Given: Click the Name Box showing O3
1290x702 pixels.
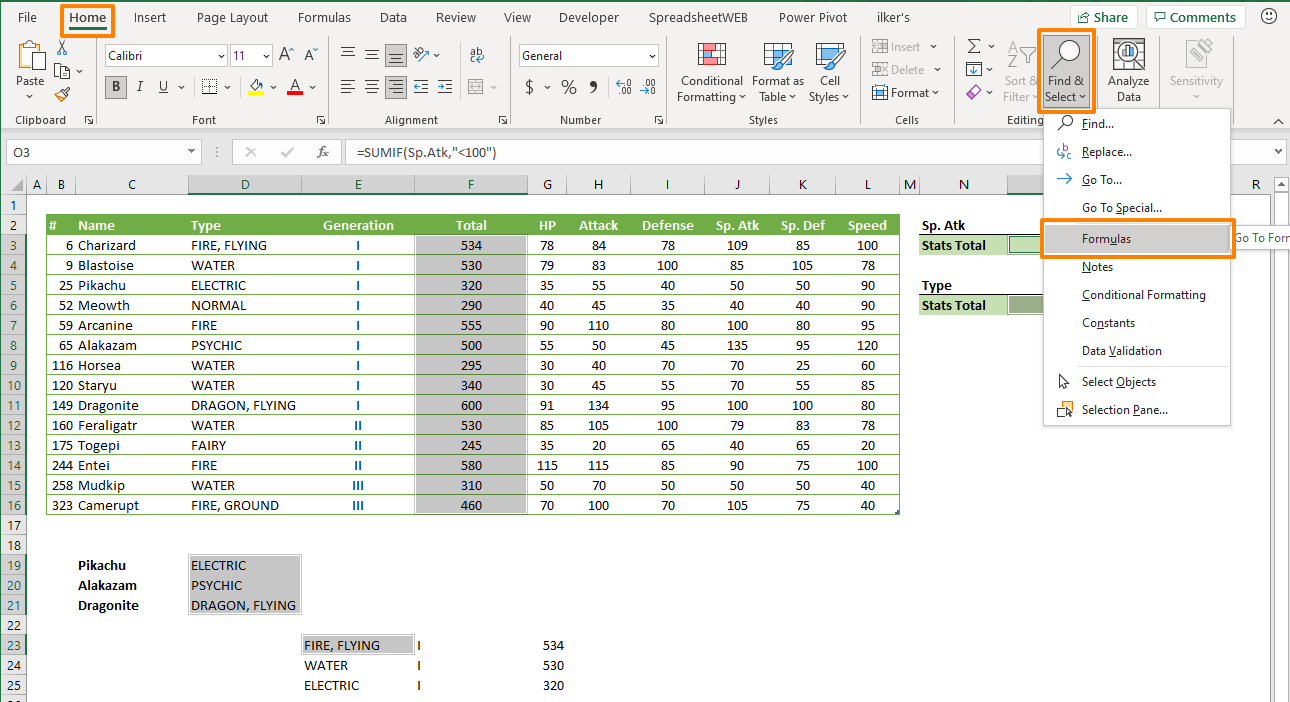Looking at the screenshot, I should click(x=95, y=152).
